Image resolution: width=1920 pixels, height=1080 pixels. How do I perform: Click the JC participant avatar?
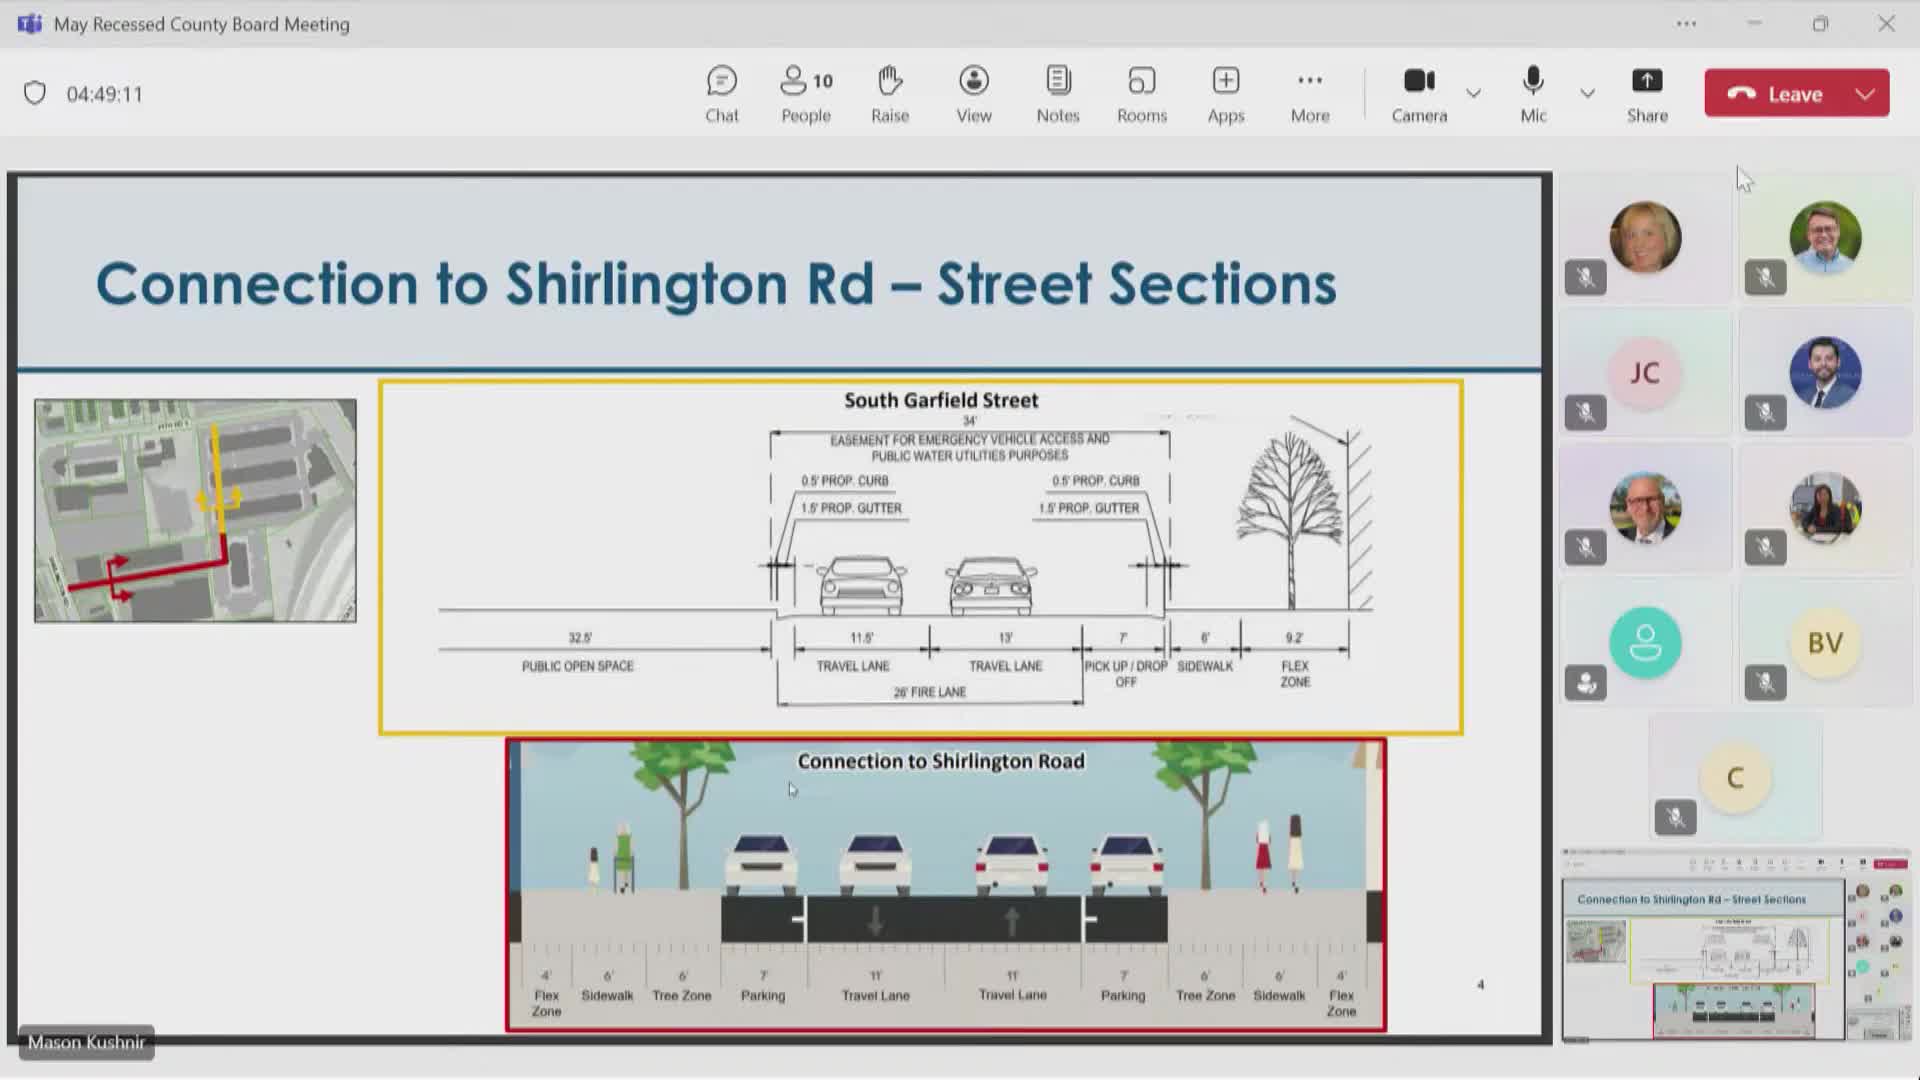click(1644, 373)
